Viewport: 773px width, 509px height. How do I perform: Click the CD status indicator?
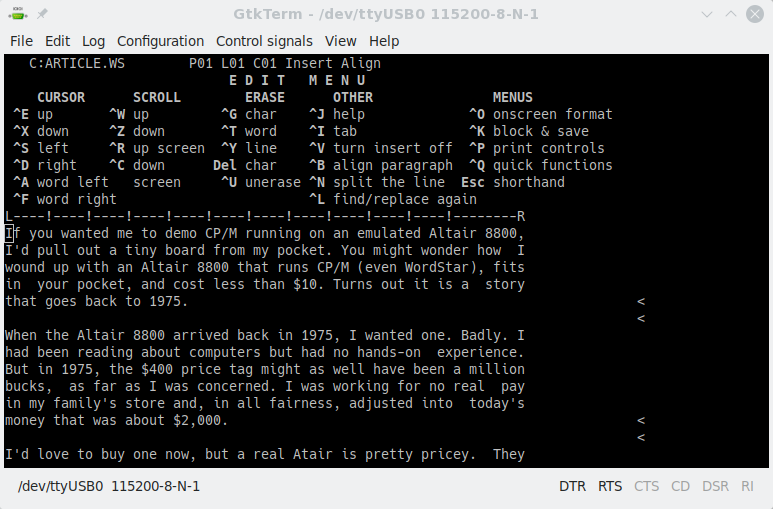[x=680, y=486]
